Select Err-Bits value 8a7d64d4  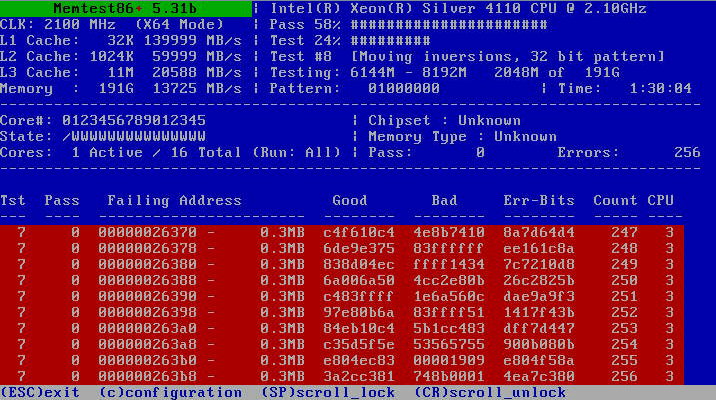click(539, 232)
